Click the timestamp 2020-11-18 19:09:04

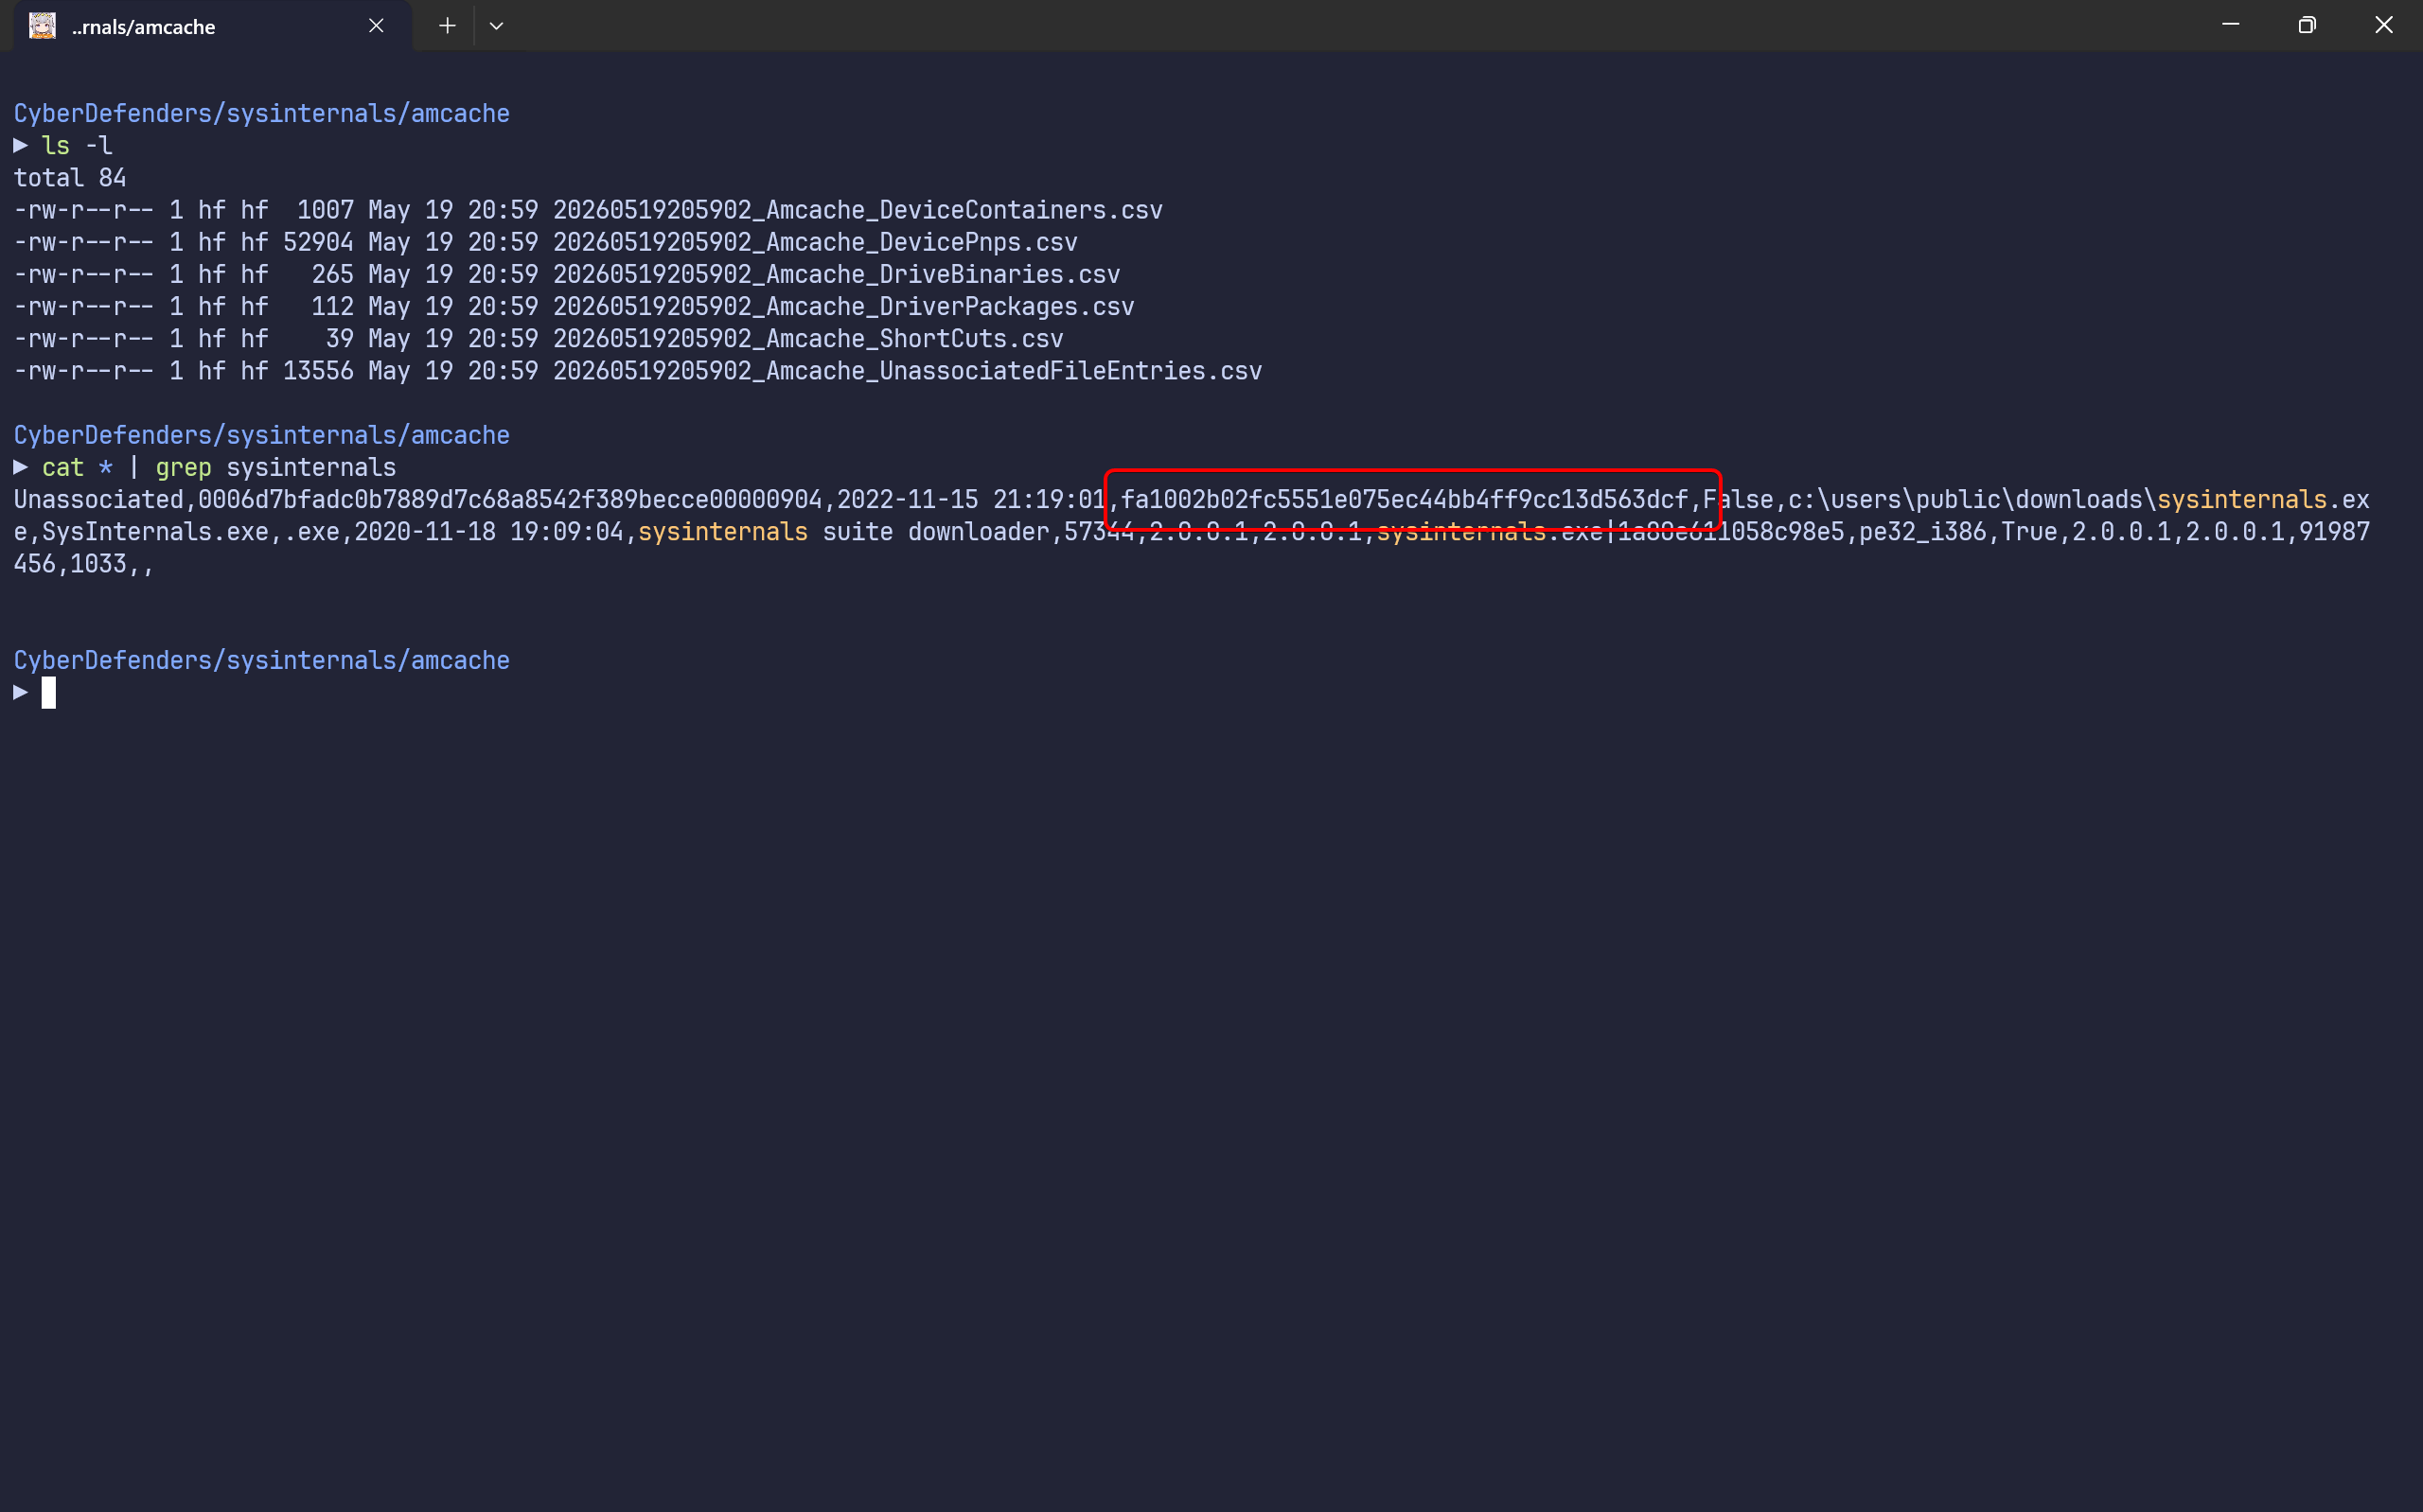coord(489,532)
